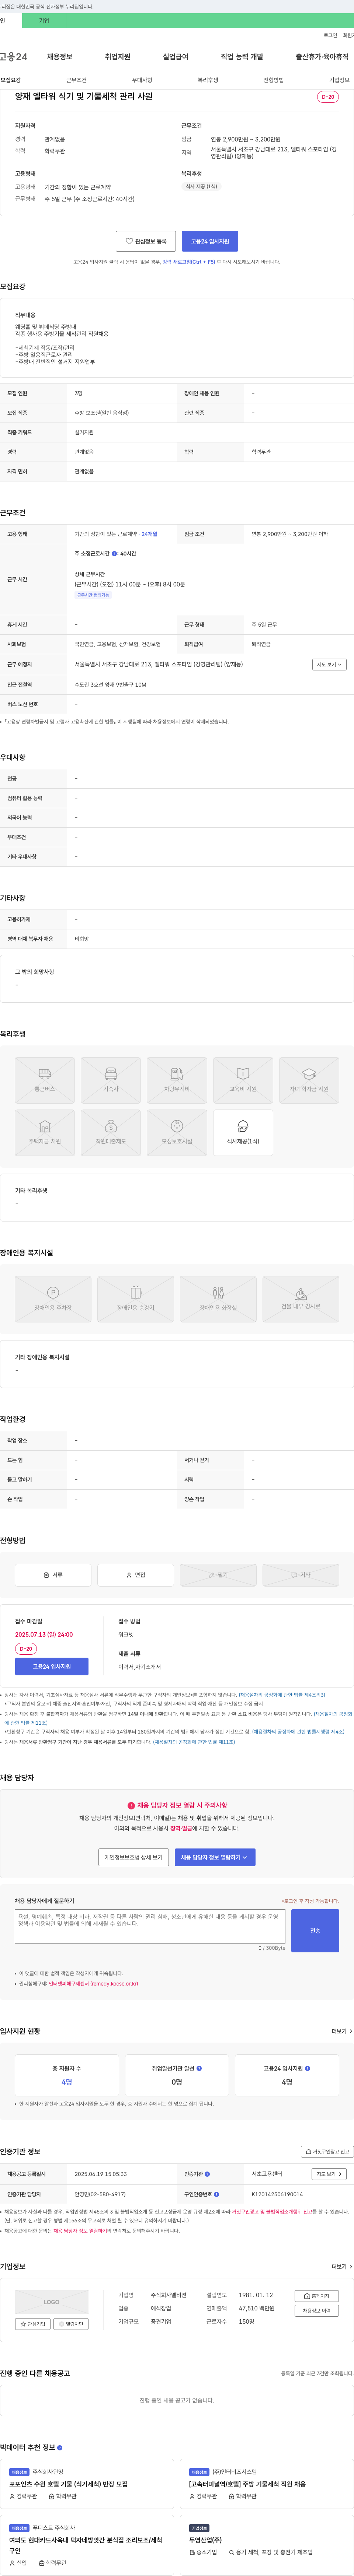Click the 고용24 logo
The width and height of the screenshot is (354, 2576).
(14, 57)
